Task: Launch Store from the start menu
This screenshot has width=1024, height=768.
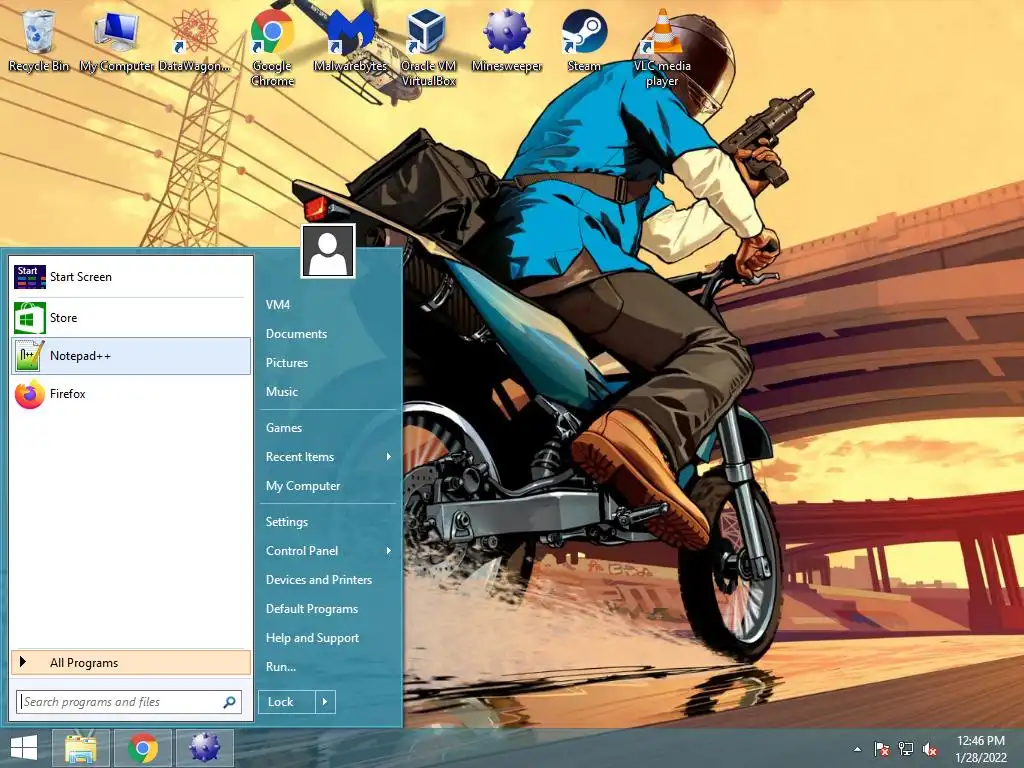Action: (131, 318)
